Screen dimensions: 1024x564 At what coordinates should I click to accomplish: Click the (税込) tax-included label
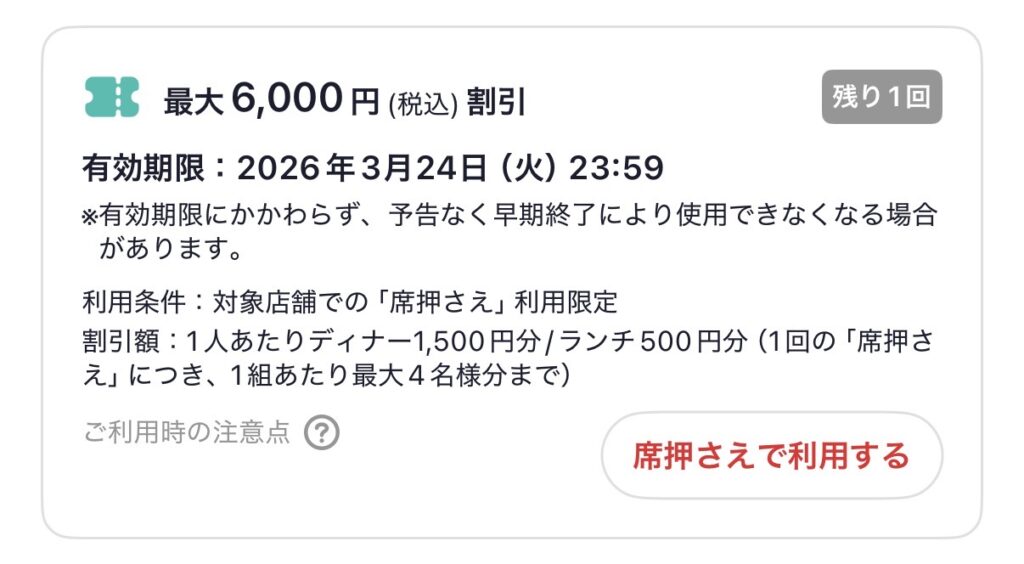click(x=422, y=102)
